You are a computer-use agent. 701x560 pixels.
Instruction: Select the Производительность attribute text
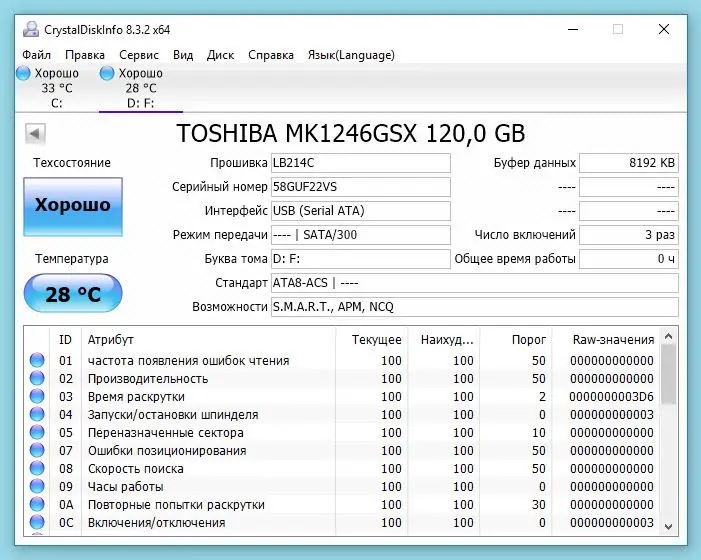148,379
